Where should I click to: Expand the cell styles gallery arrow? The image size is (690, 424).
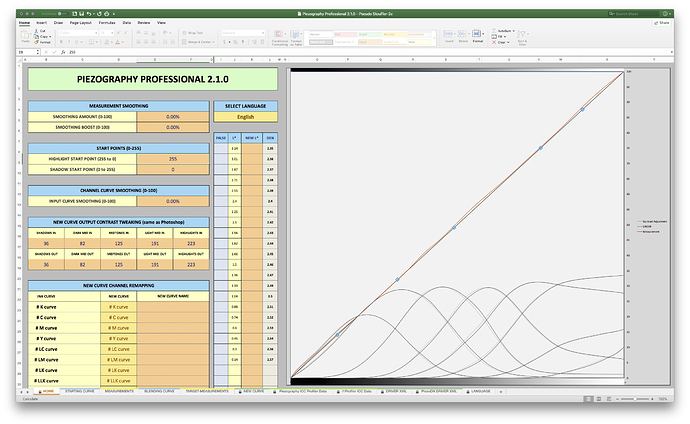[434, 39]
